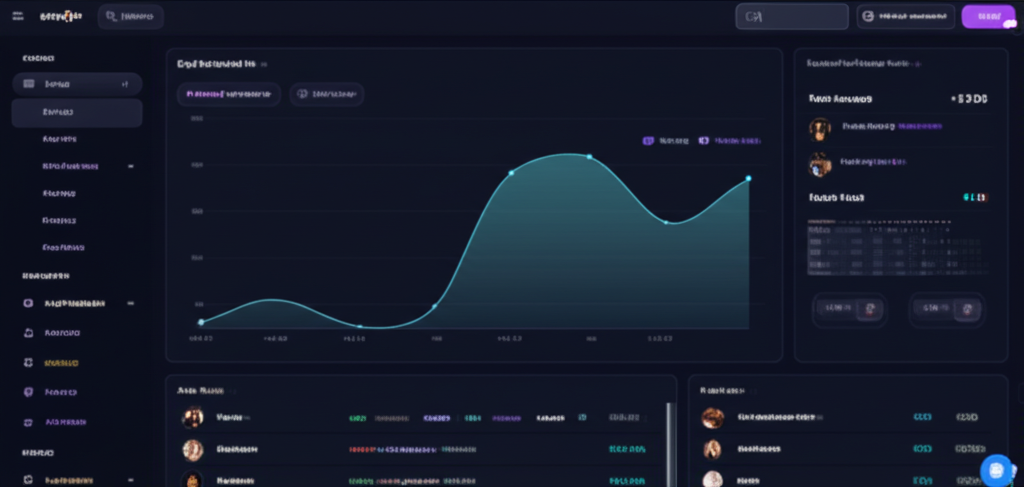Expand the third sidebar sub-item with the dash
The width and height of the screenshot is (1024, 487).
[x=130, y=166]
